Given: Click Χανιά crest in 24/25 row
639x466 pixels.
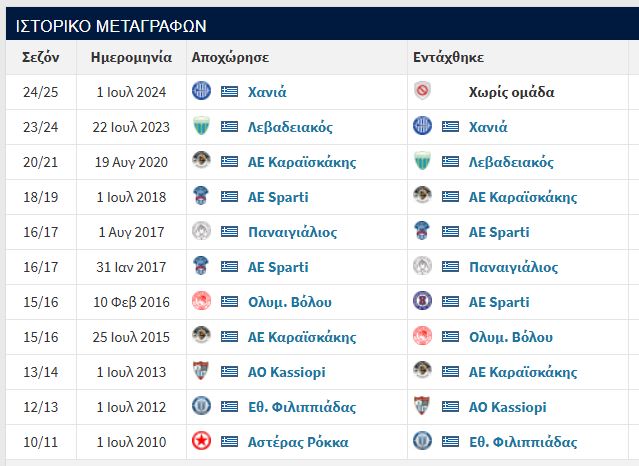Looking at the screenshot, I should [201, 91].
